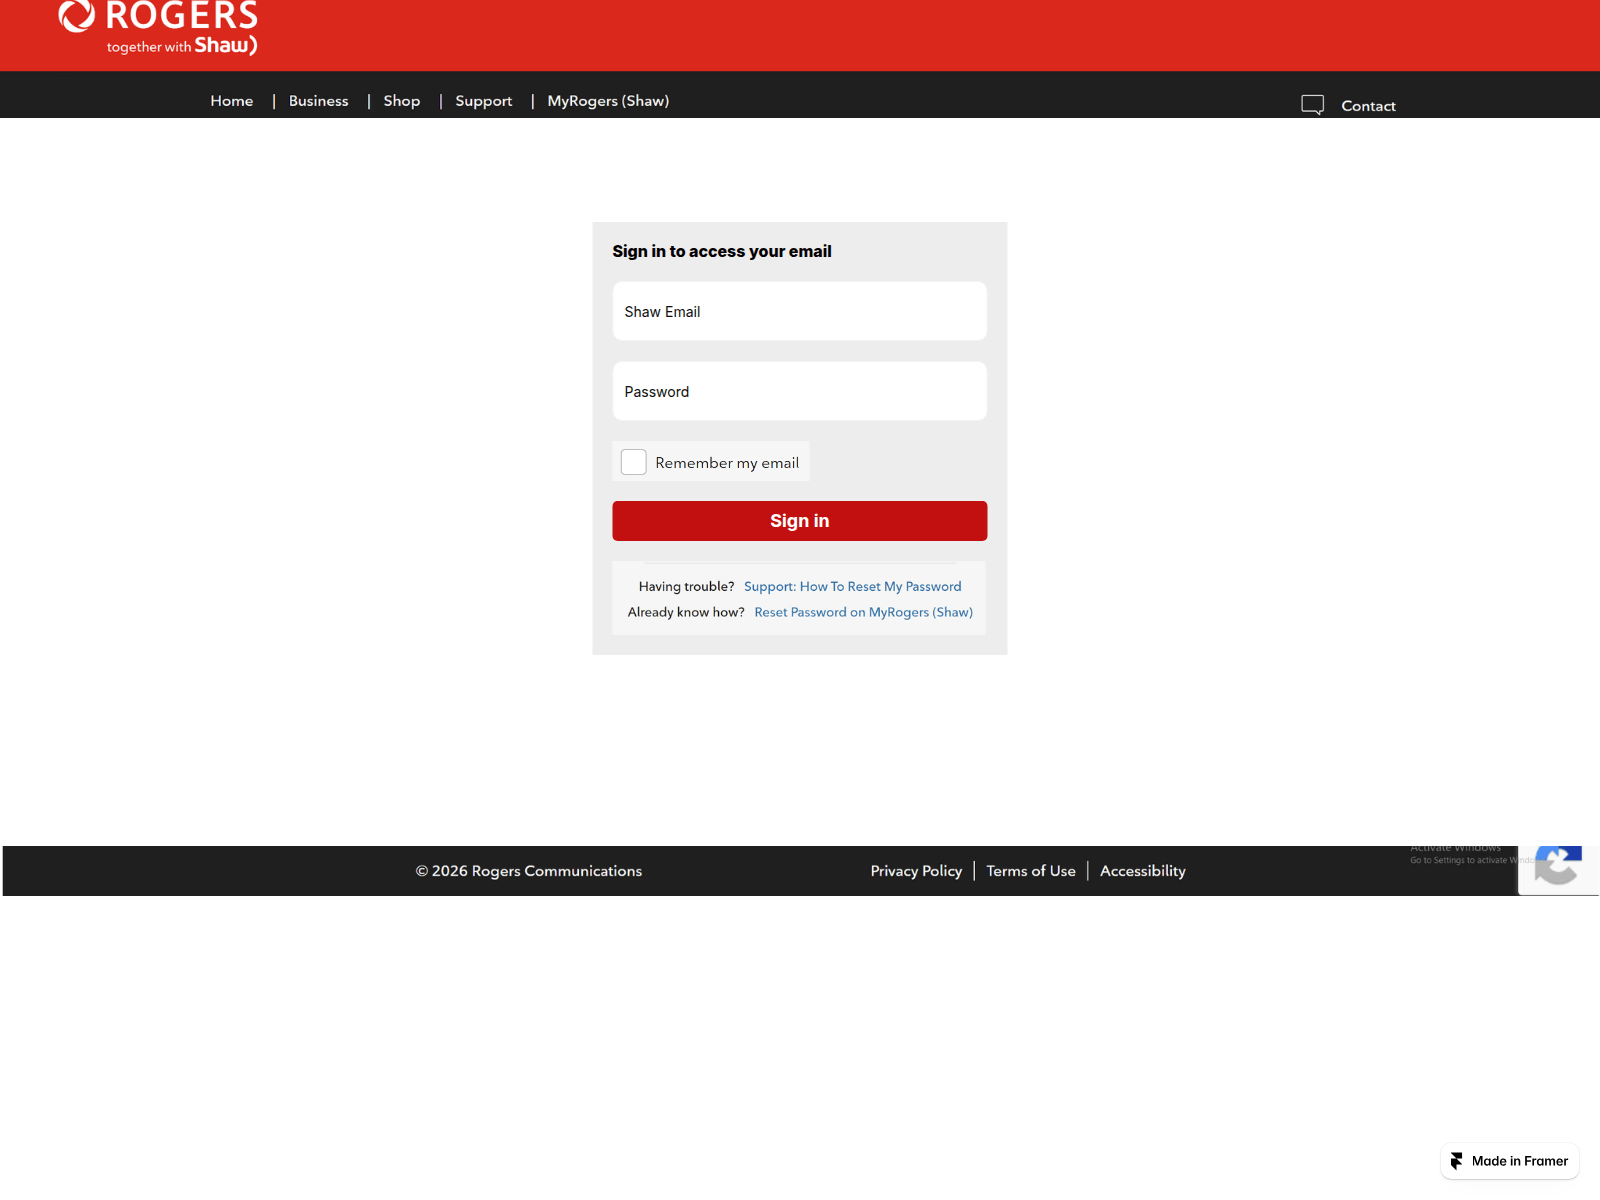Open the Accessibility footer link
This screenshot has height=1200, width=1600.
(1143, 871)
